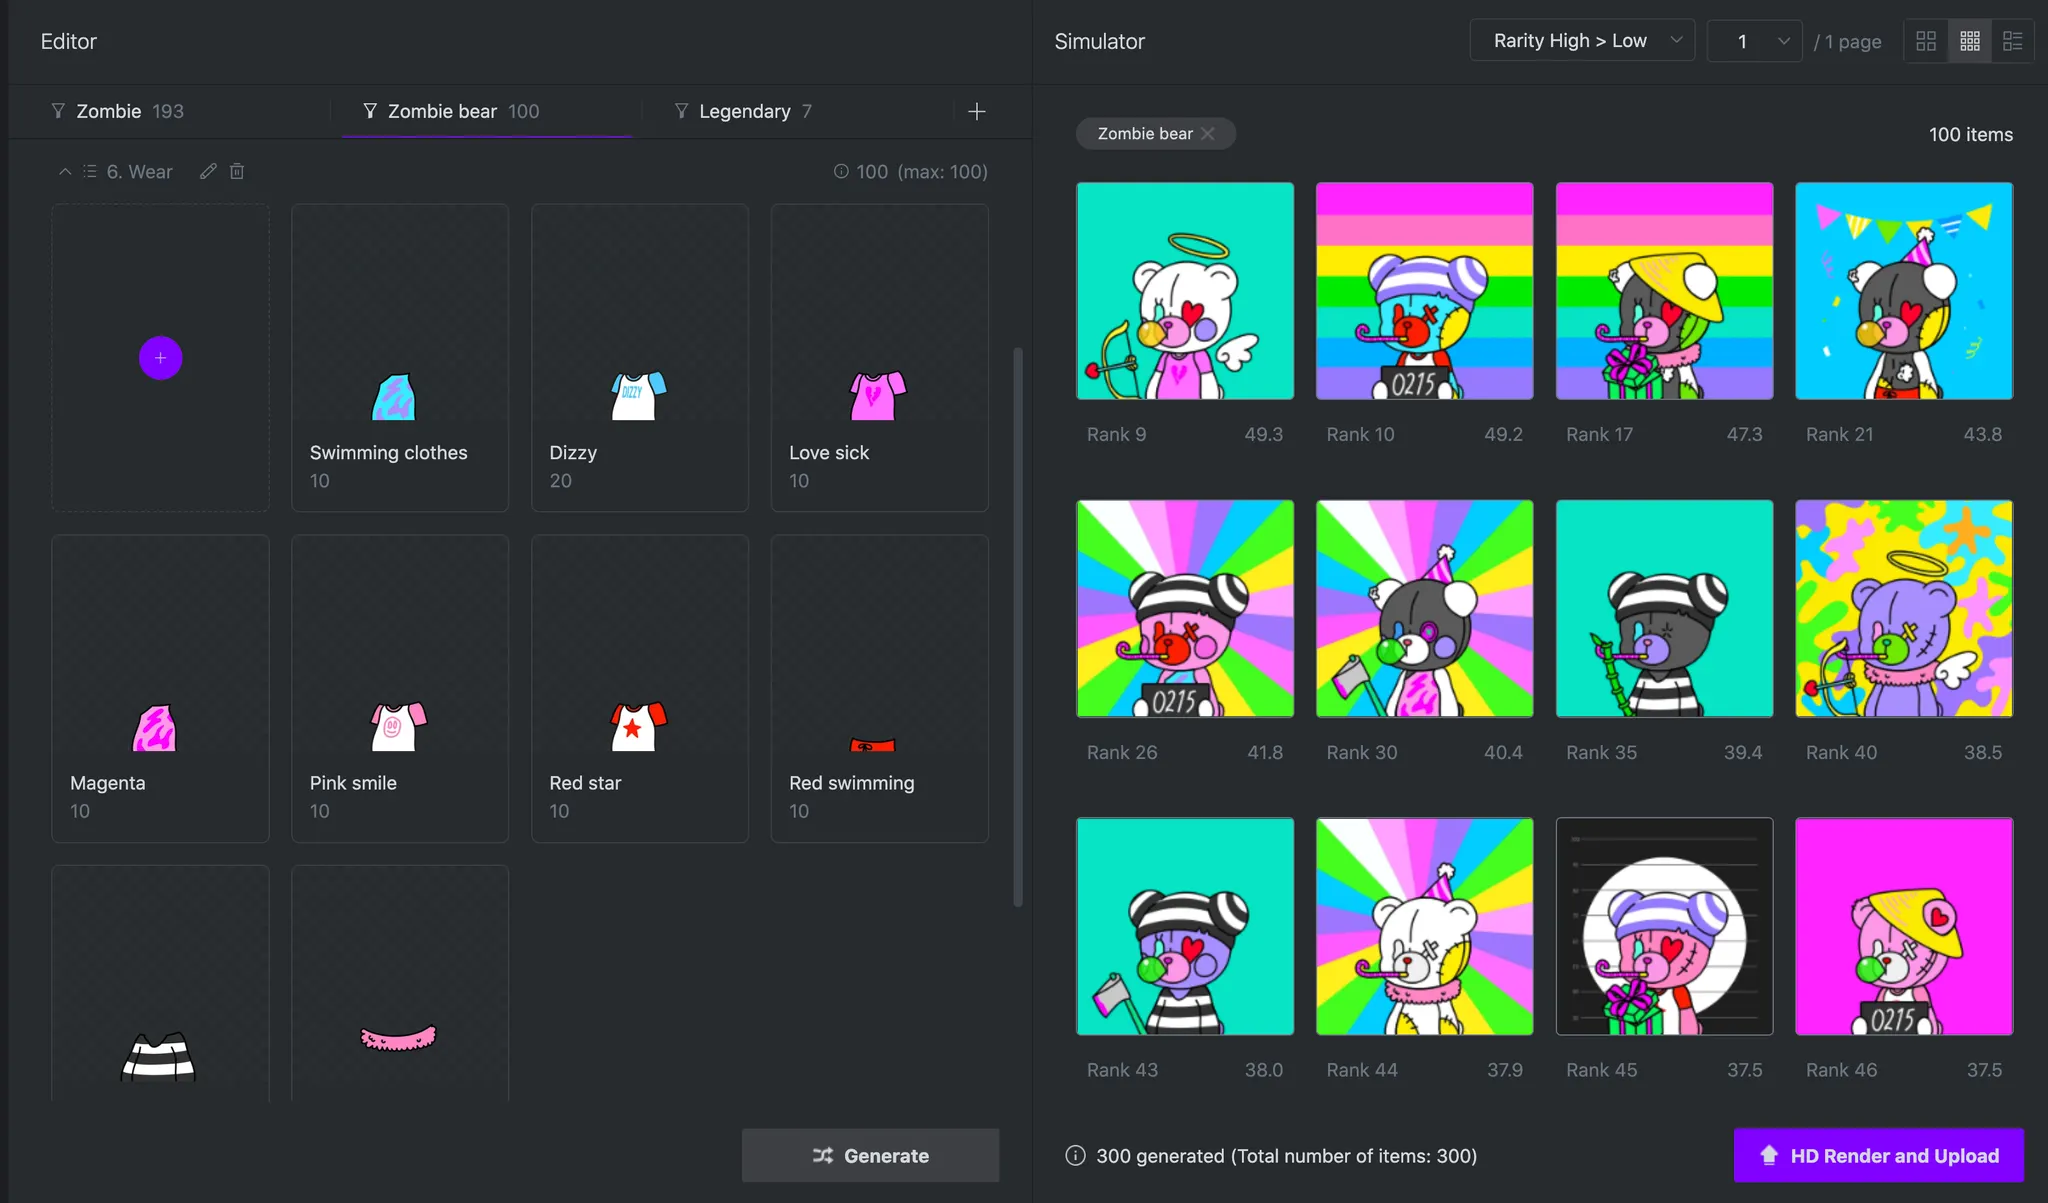Delete the 6. Wear layer

(237, 171)
